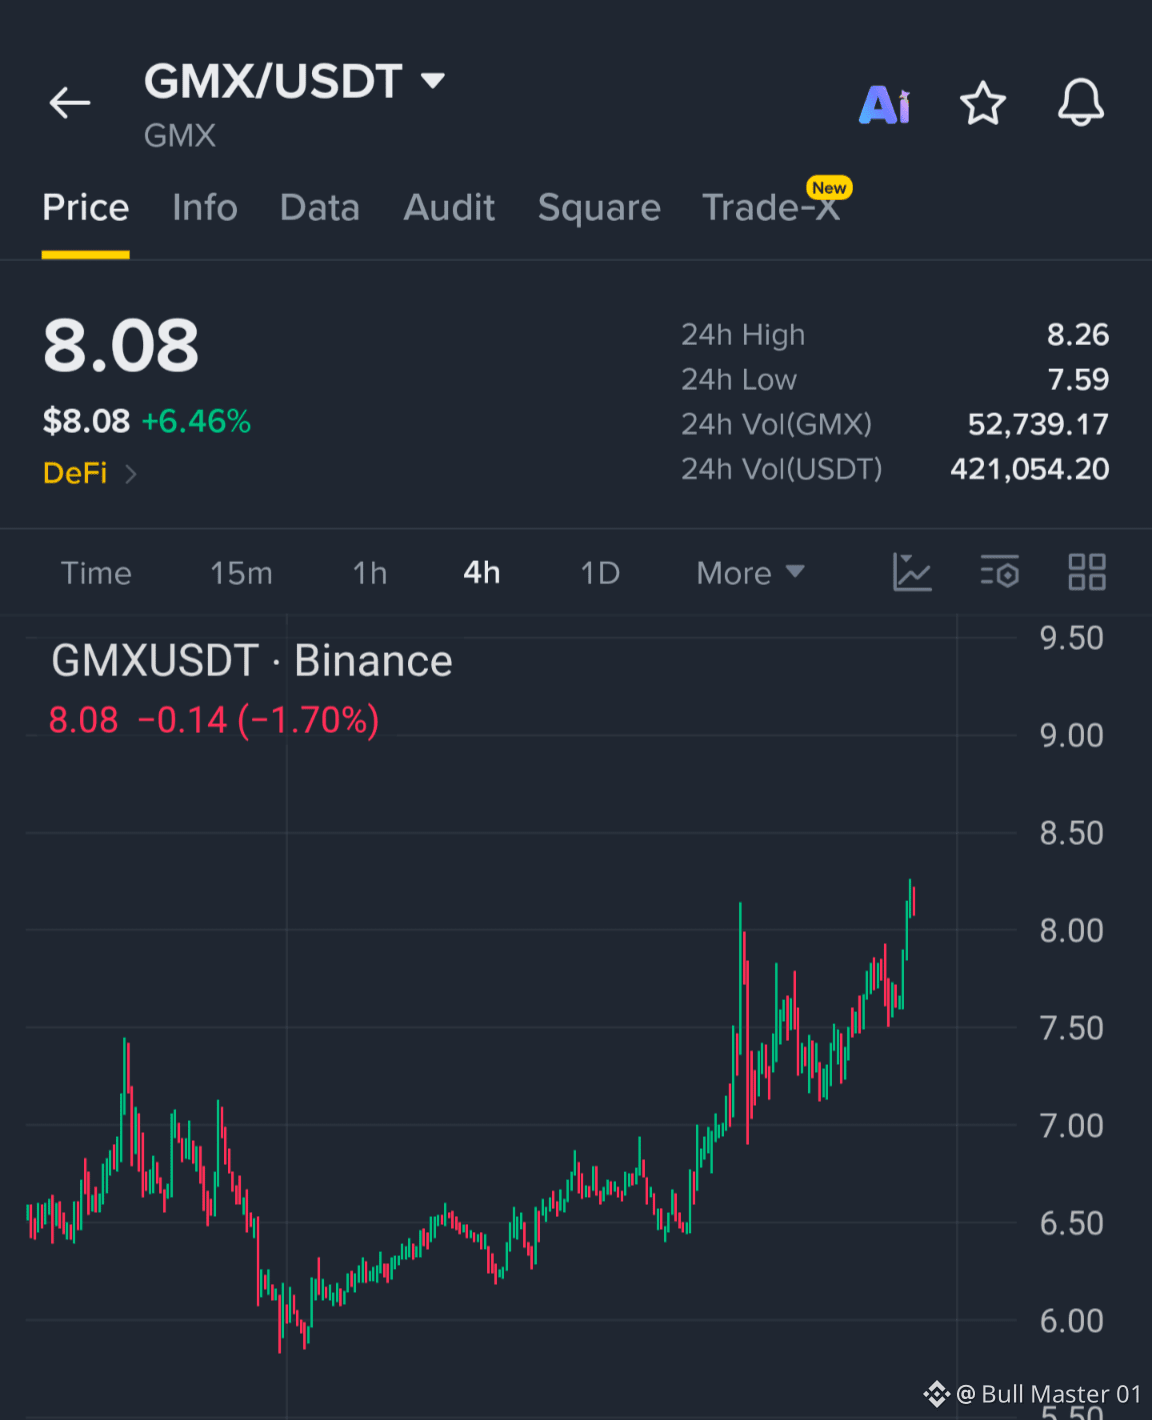The image size is (1152, 1420).
Task: Switch to the Price tab
Action: [85, 208]
